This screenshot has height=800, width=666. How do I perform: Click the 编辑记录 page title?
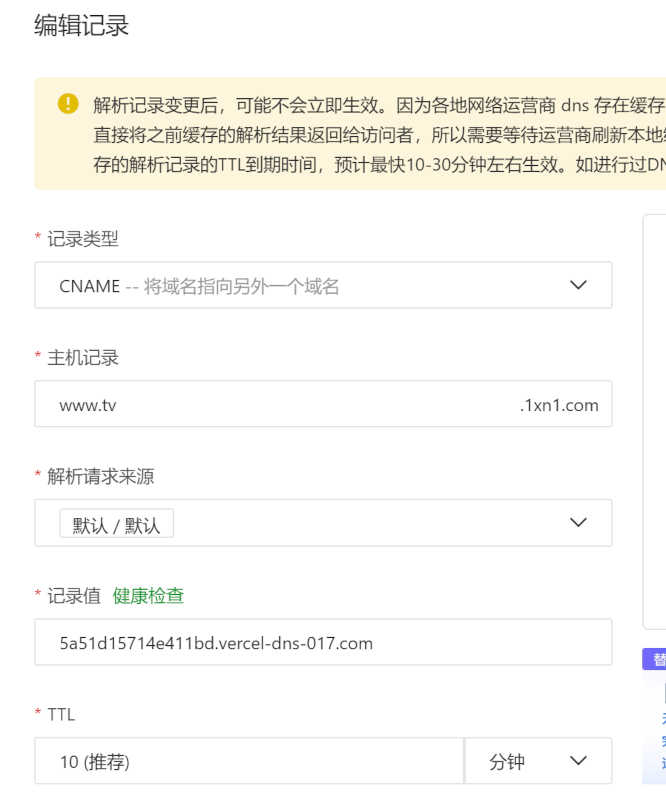pos(82,26)
